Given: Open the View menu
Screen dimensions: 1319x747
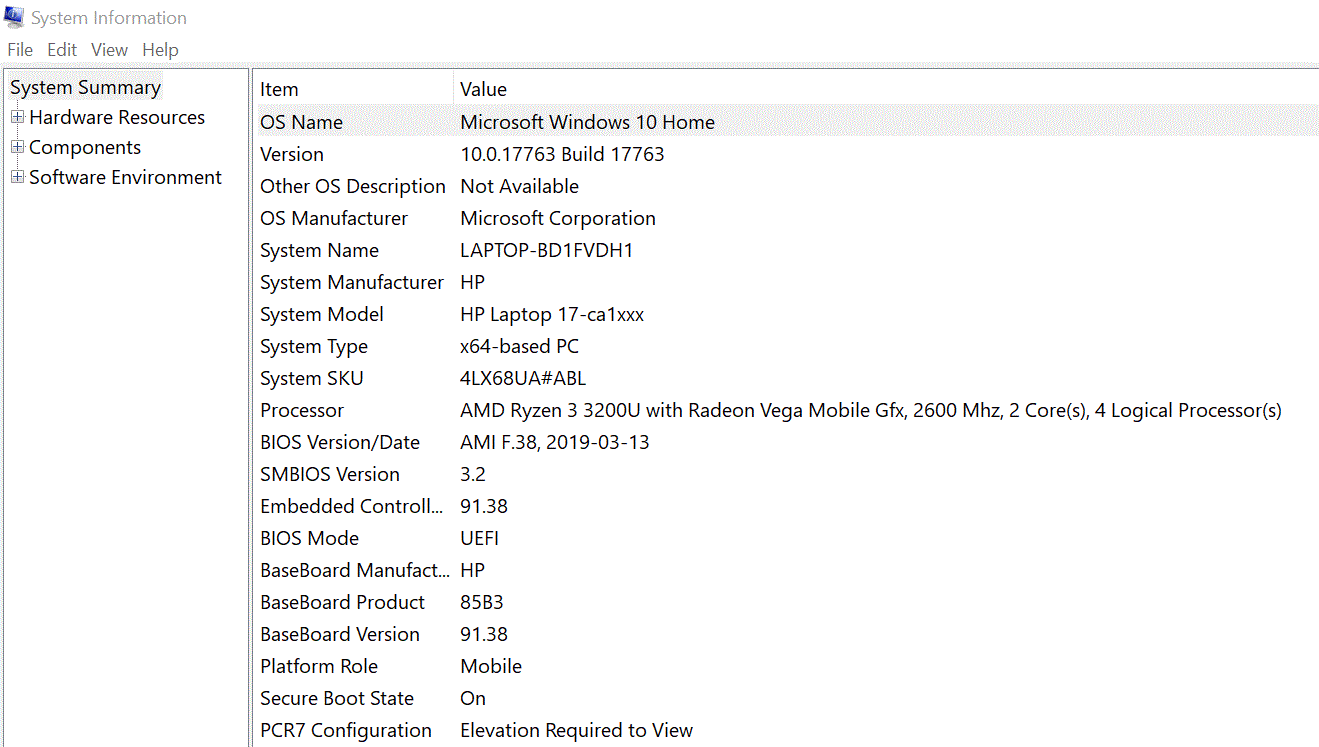Looking at the screenshot, I should coord(109,50).
